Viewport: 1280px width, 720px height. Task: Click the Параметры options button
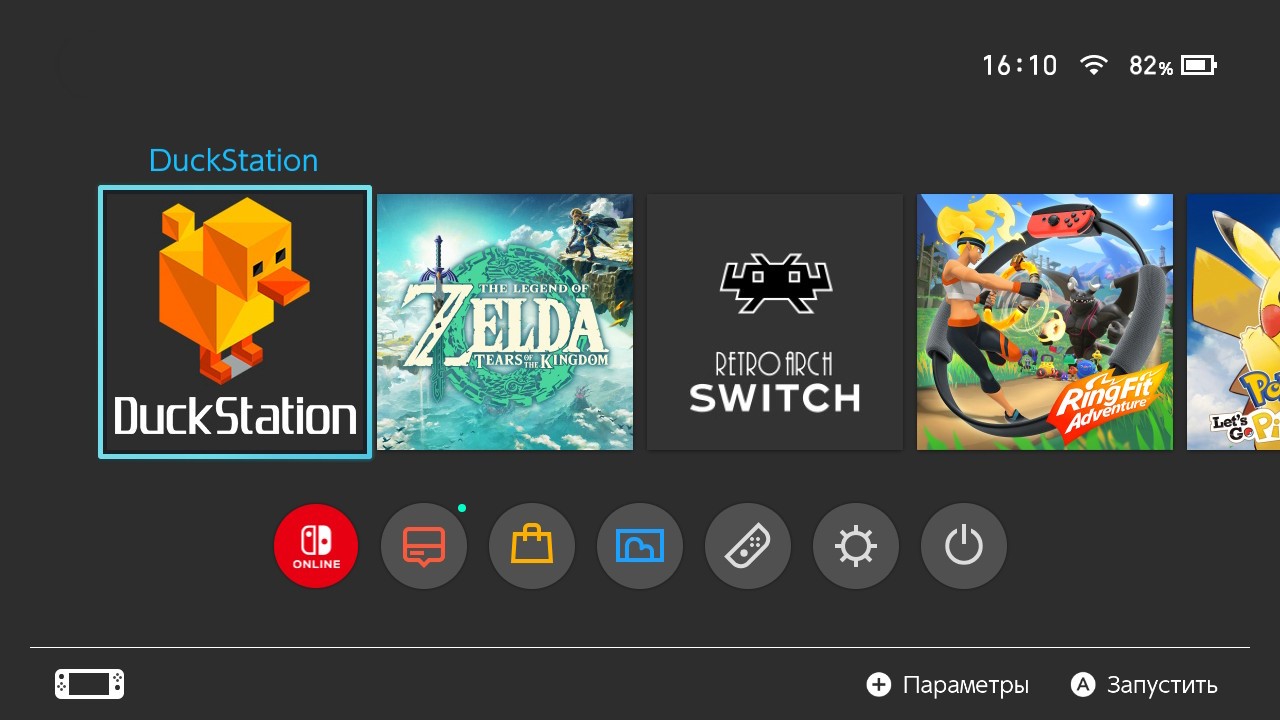pos(948,685)
